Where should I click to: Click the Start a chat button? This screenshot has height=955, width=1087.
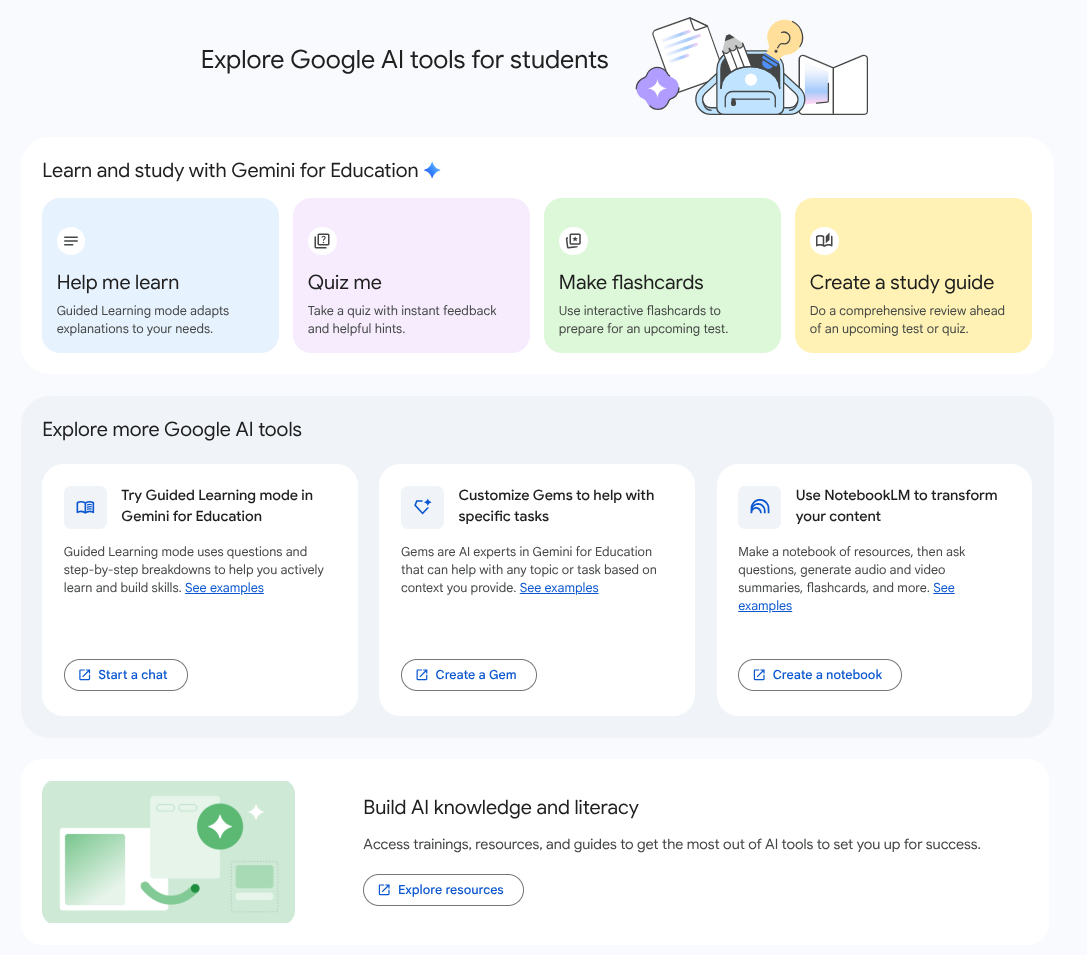click(x=125, y=674)
